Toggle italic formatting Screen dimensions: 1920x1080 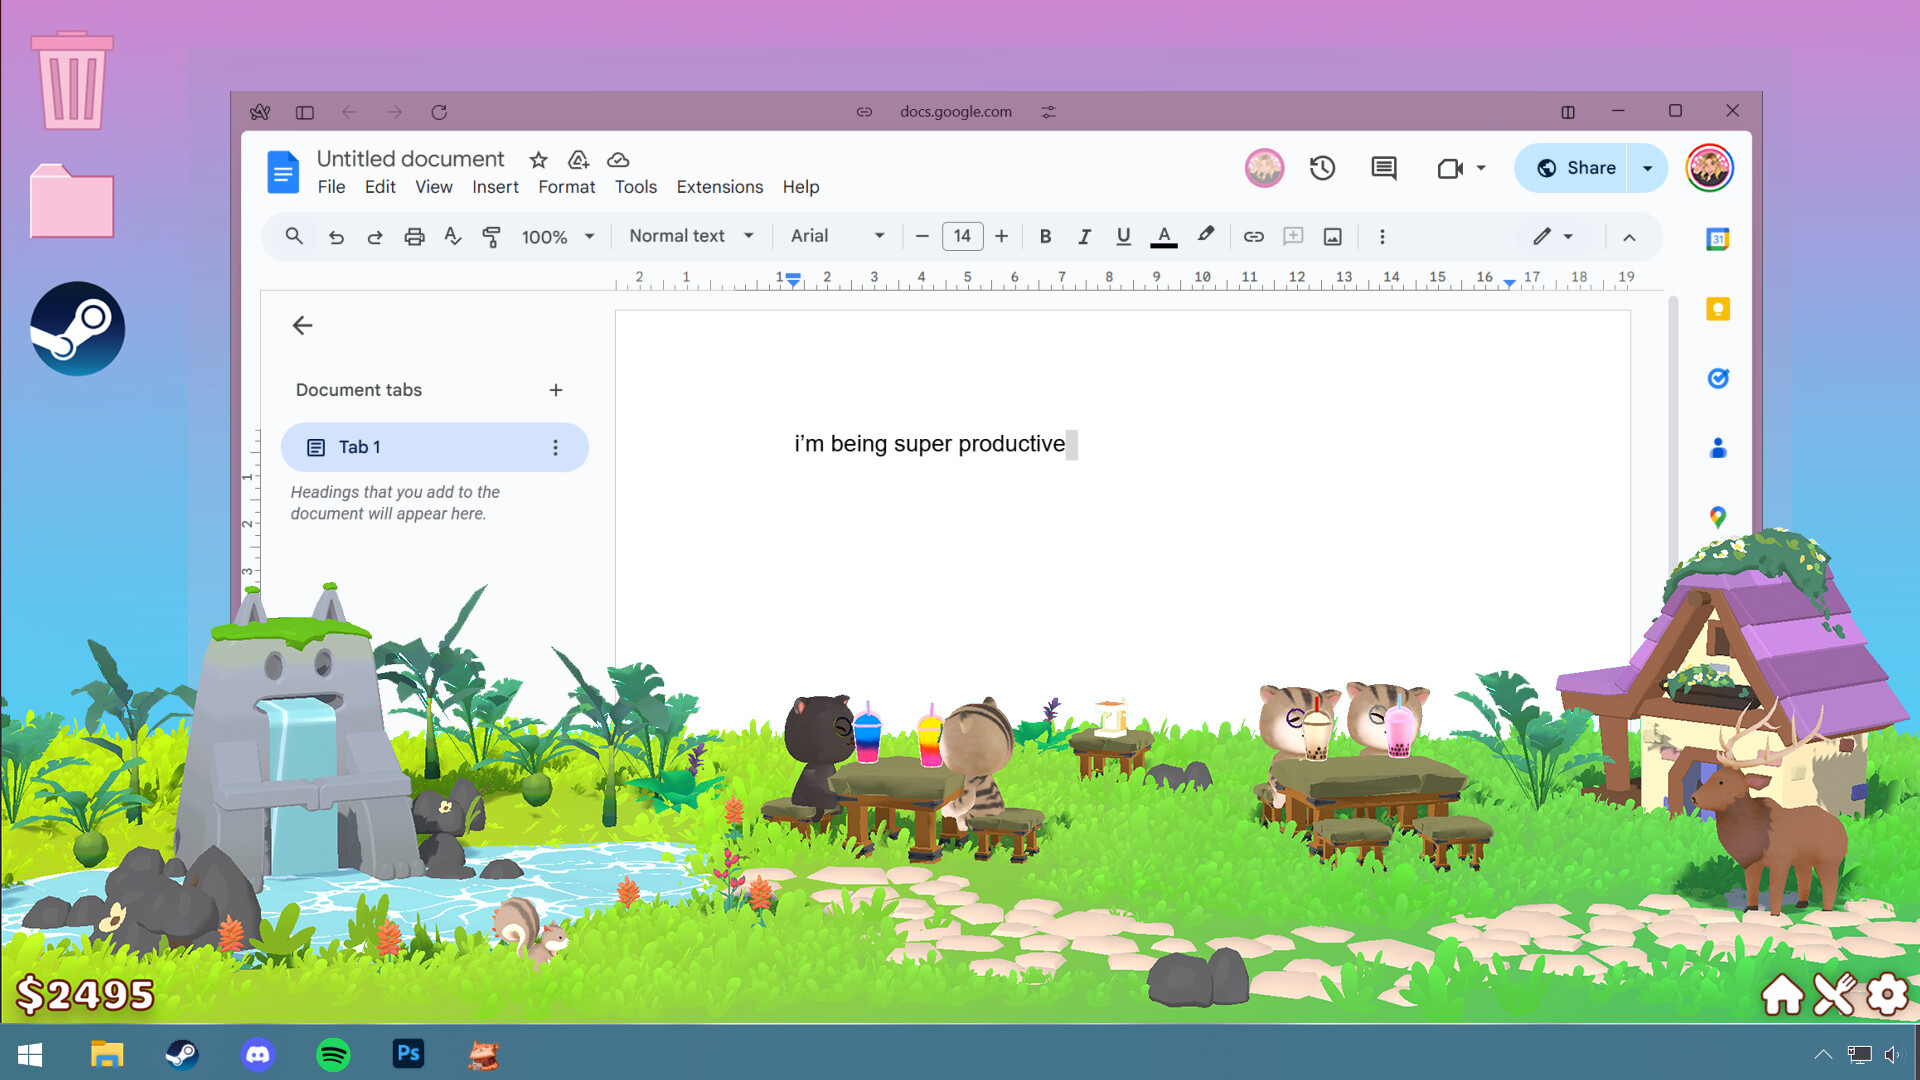[1084, 236]
